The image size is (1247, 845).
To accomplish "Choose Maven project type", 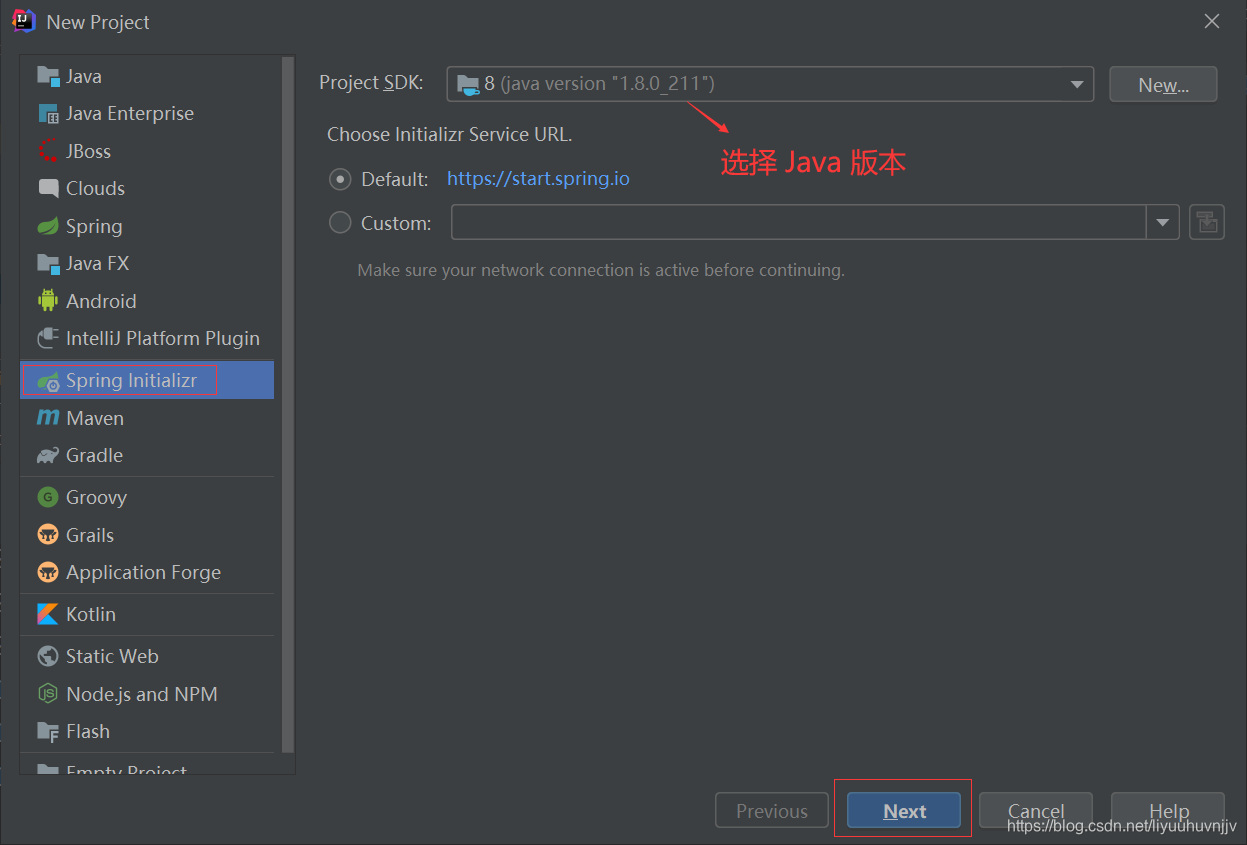I will 147,418.
